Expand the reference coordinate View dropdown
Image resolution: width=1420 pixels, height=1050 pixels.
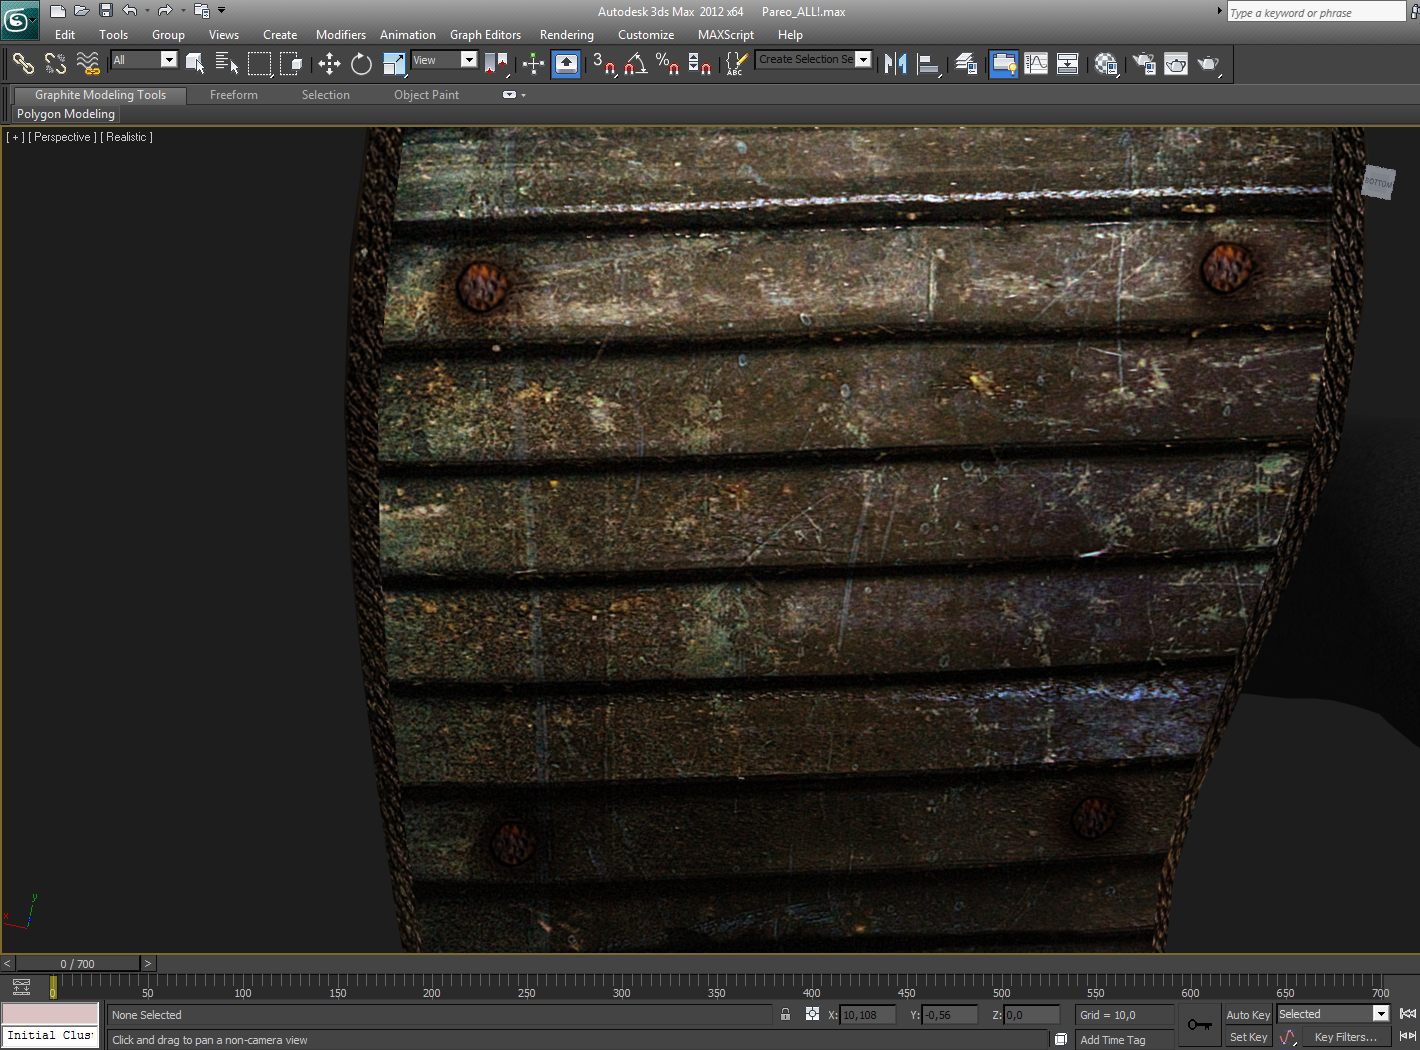click(468, 60)
